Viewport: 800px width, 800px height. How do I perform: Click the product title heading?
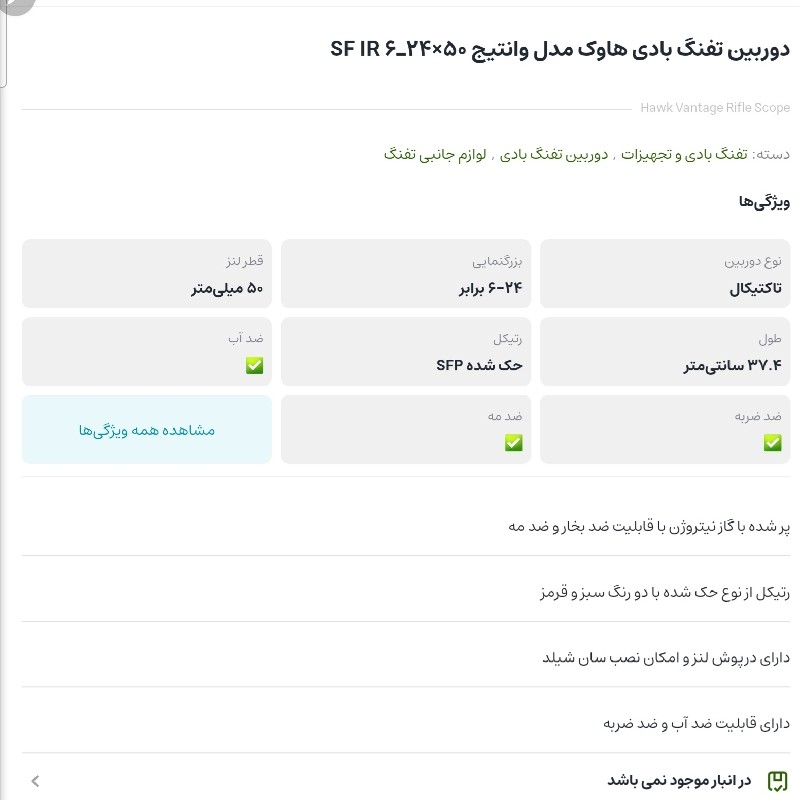[x=560, y=48]
